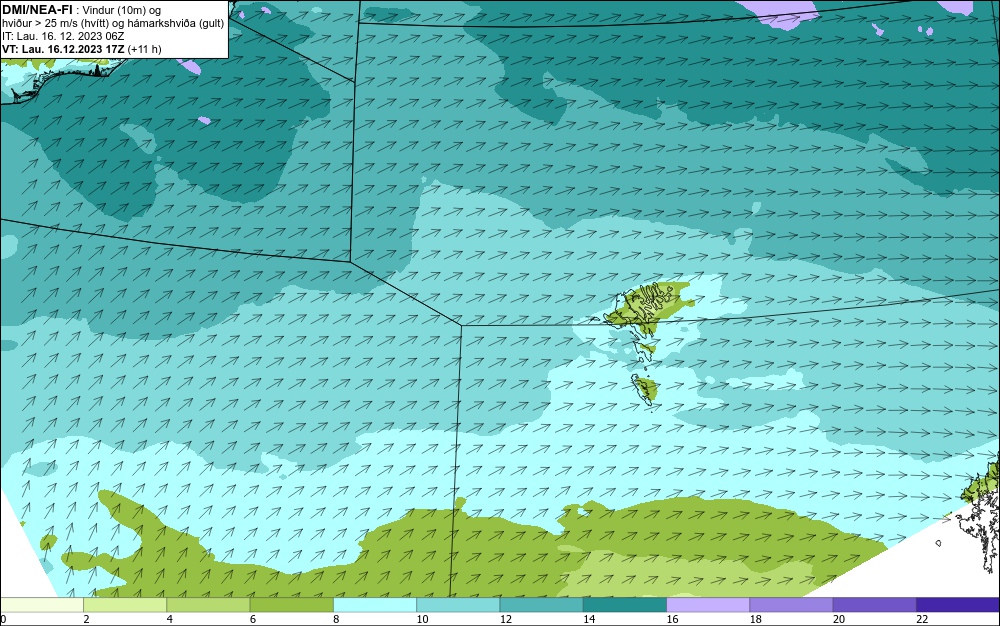Click the 'IT: Lau. 16. 12. 2023 06Z' line
The height and width of the screenshot is (626, 1000).
coord(62,36)
